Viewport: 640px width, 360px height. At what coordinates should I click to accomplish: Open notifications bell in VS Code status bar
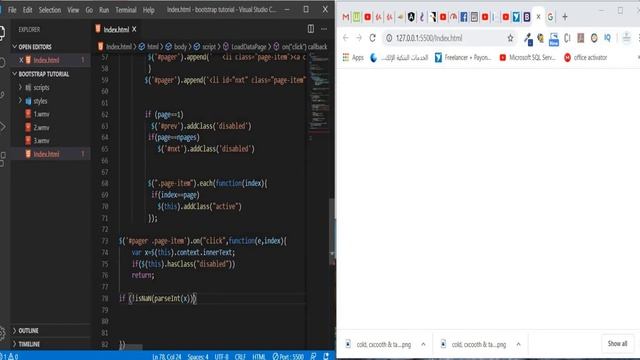point(326,356)
